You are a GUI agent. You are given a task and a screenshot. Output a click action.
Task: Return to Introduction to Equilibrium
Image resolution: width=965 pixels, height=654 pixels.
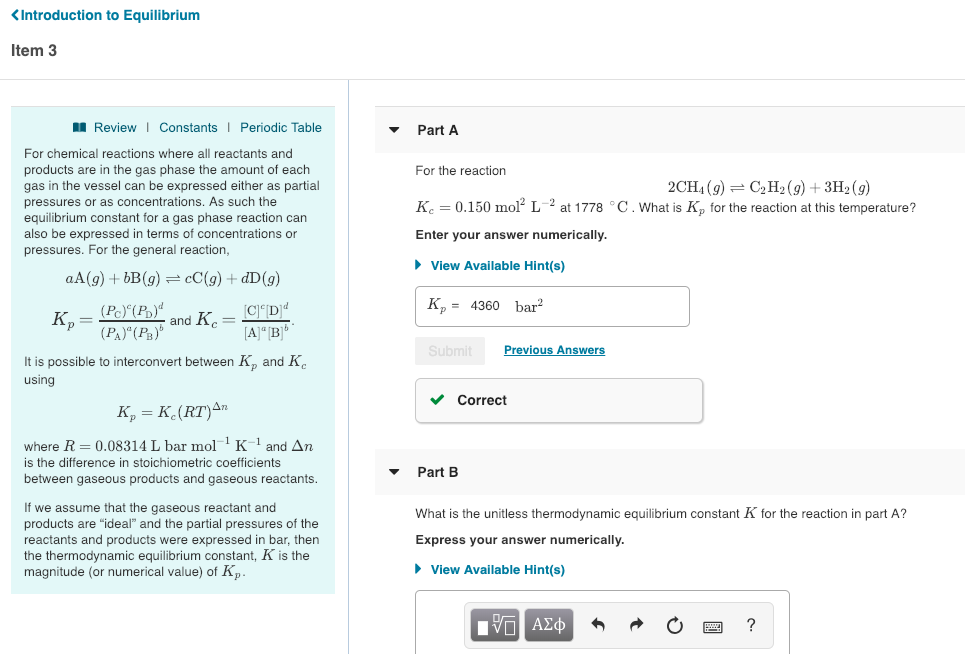tap(104, 14)
